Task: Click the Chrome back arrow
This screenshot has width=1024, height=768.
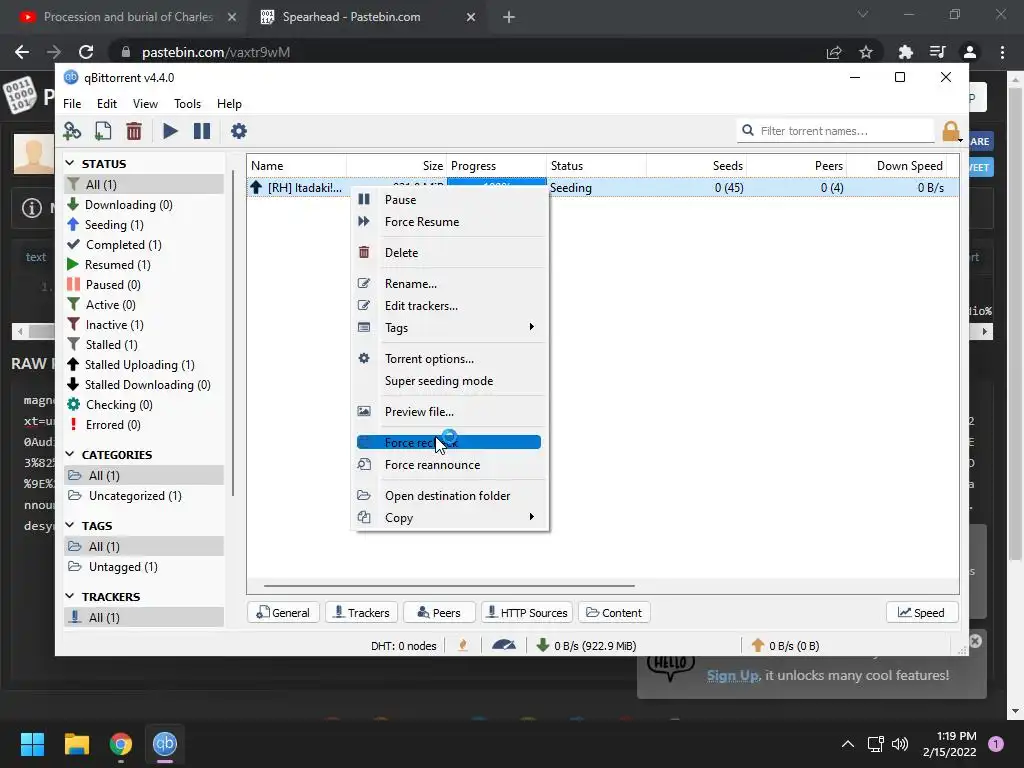Action: (22, 52)
